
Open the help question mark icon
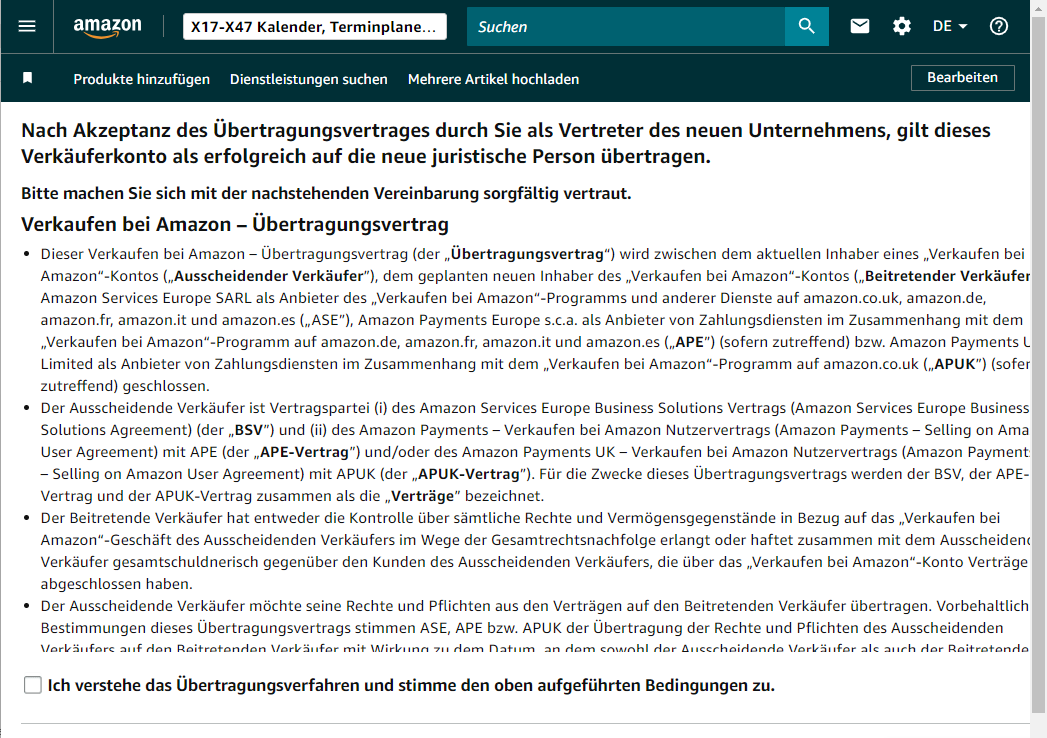999,26
